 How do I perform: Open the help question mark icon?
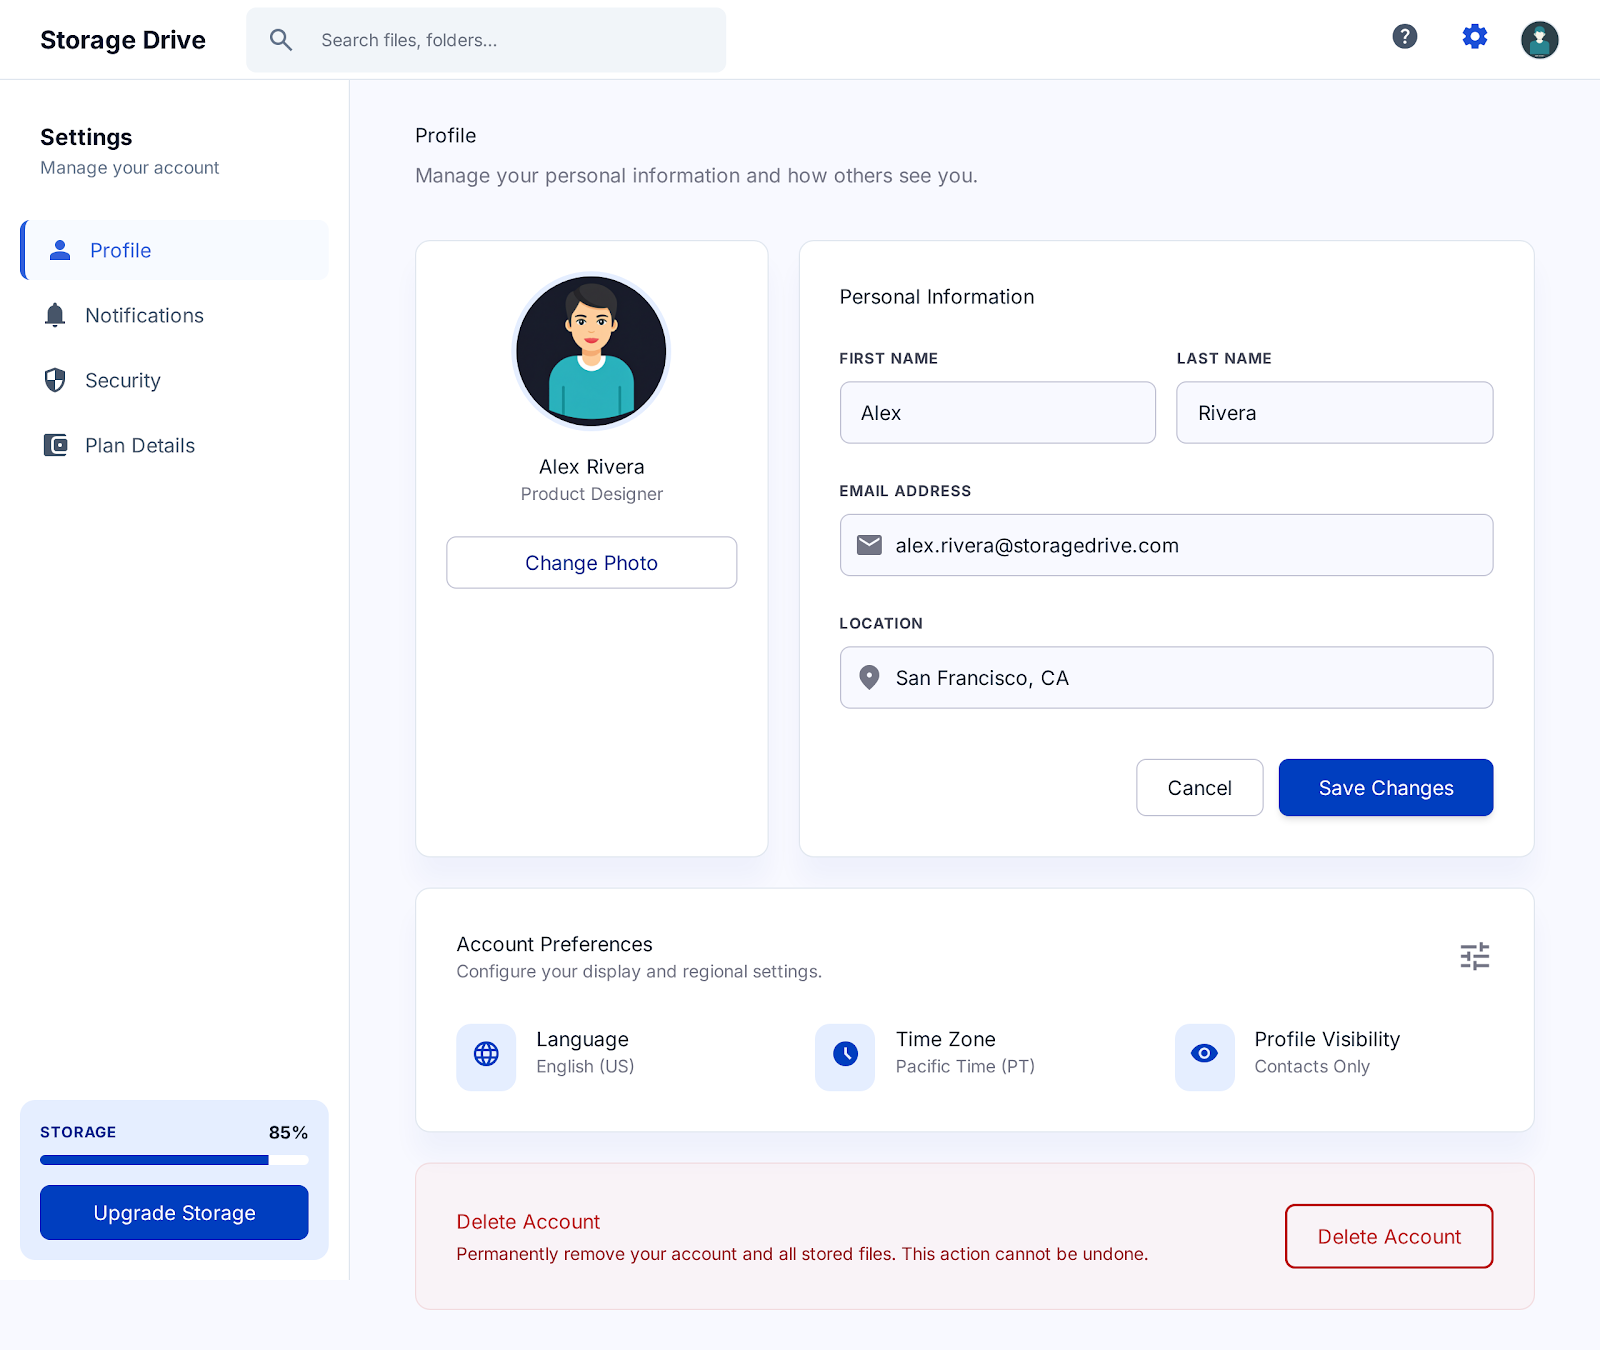1405,37
